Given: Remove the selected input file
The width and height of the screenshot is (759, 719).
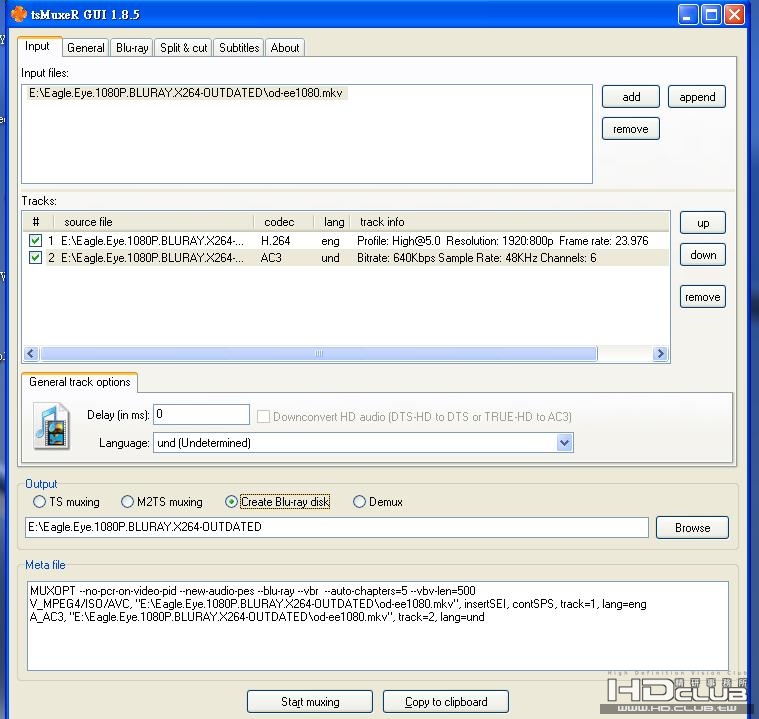Looking at the screenshot, I should (x=631, y=129).
